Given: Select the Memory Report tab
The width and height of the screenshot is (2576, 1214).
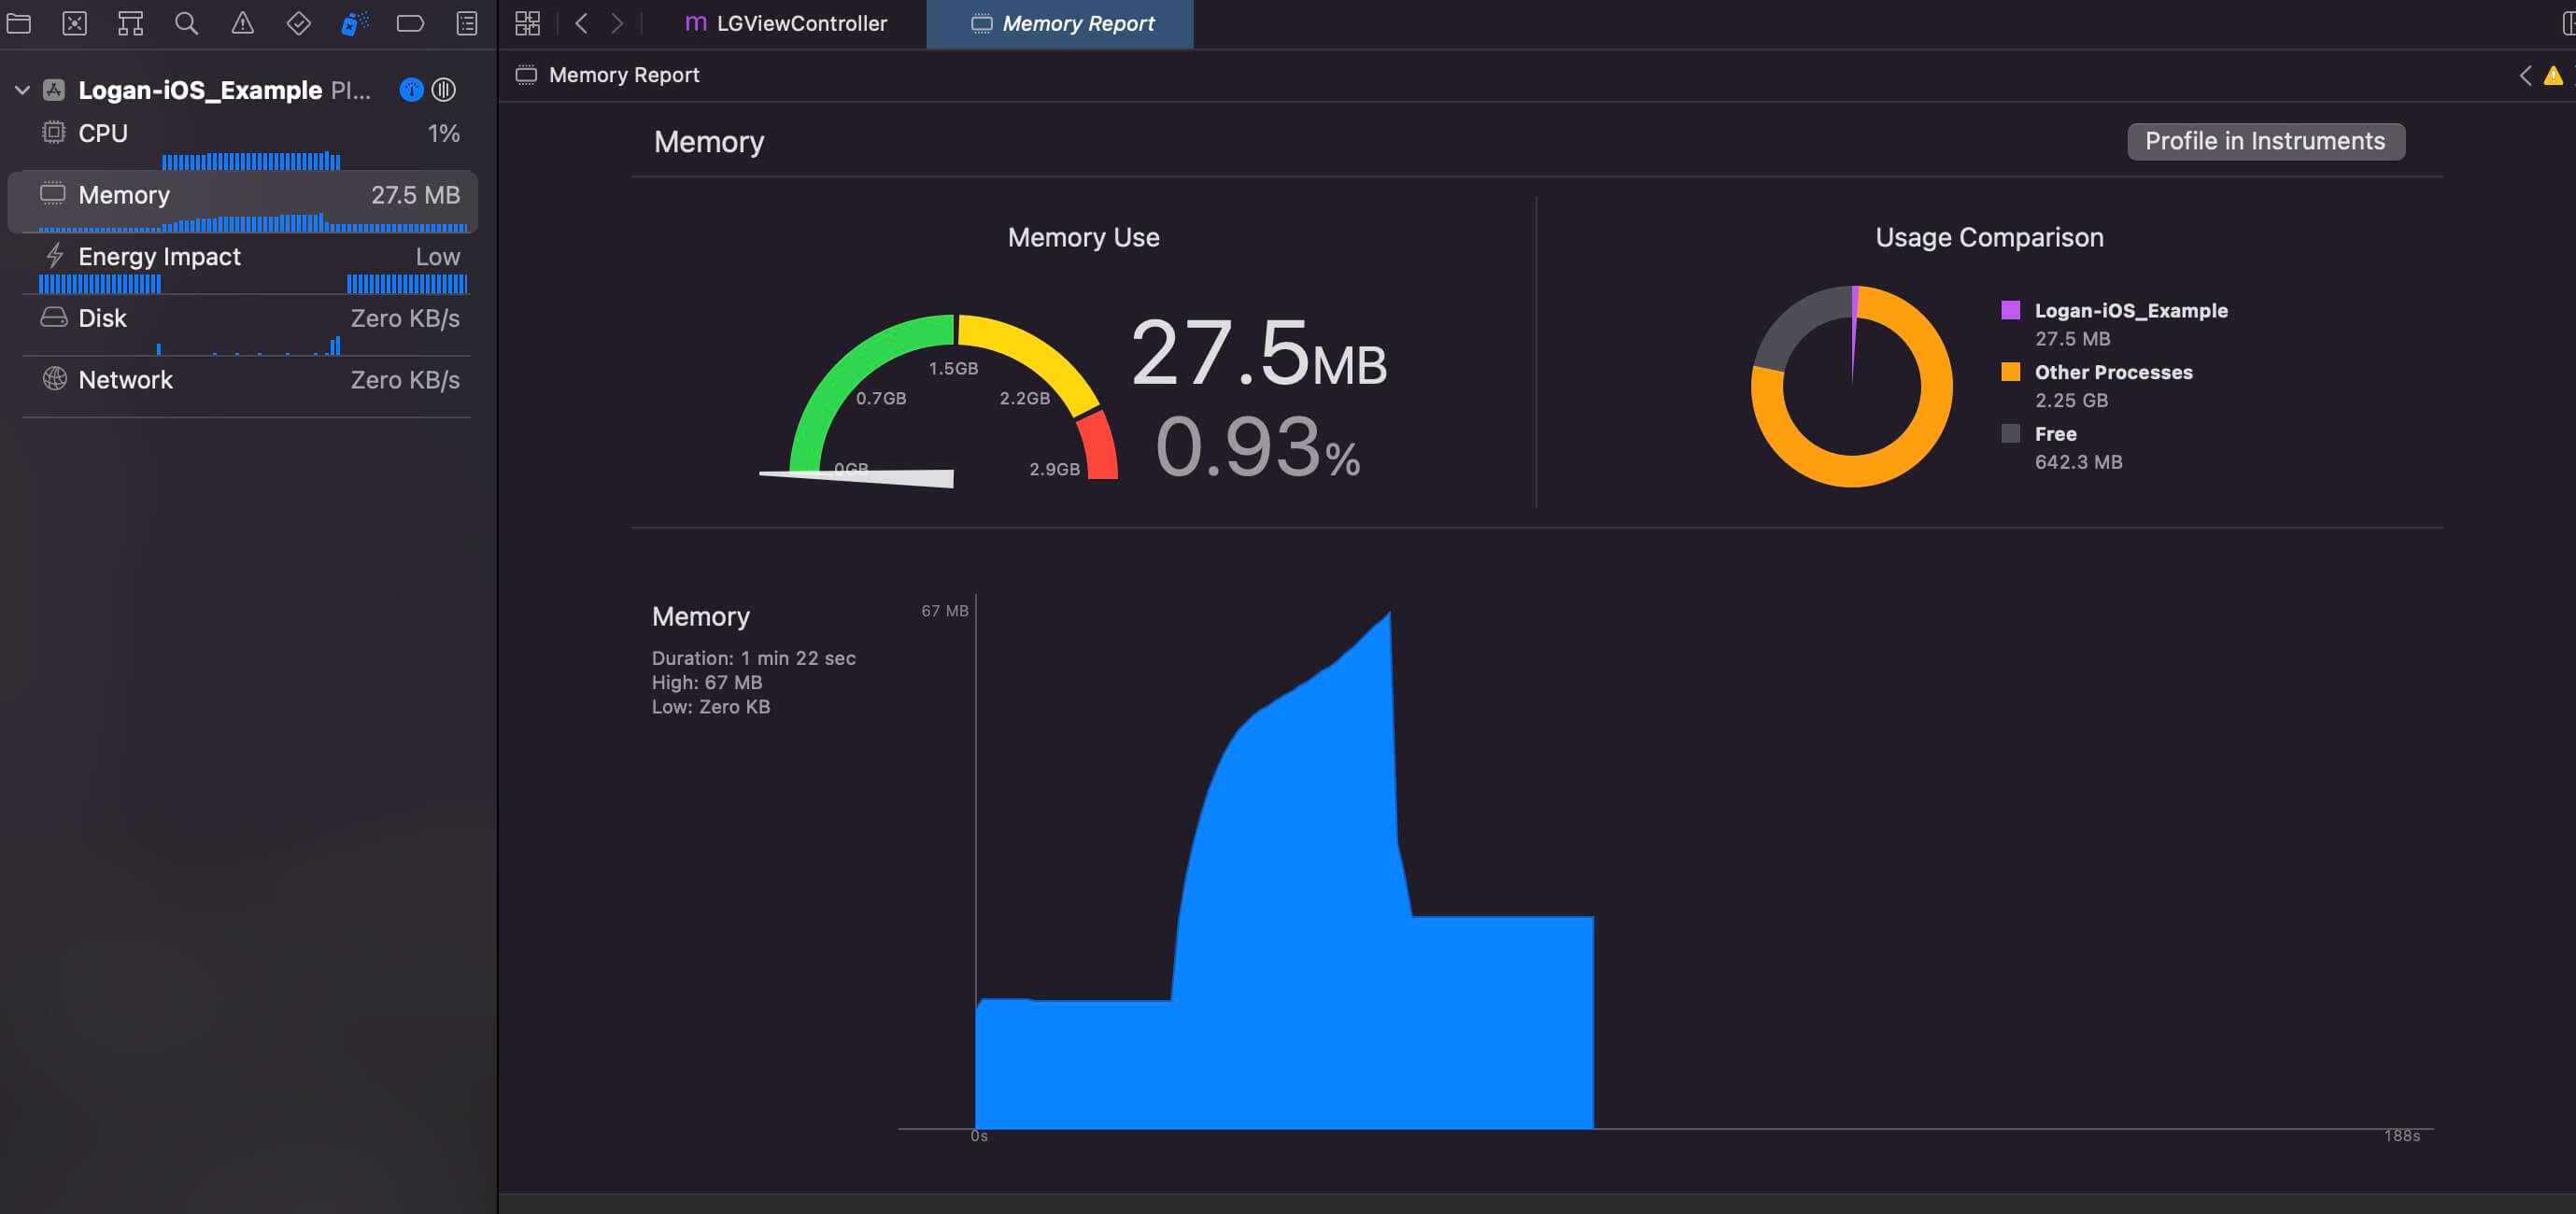Looking at the screenshot, I should point(1061,23).
